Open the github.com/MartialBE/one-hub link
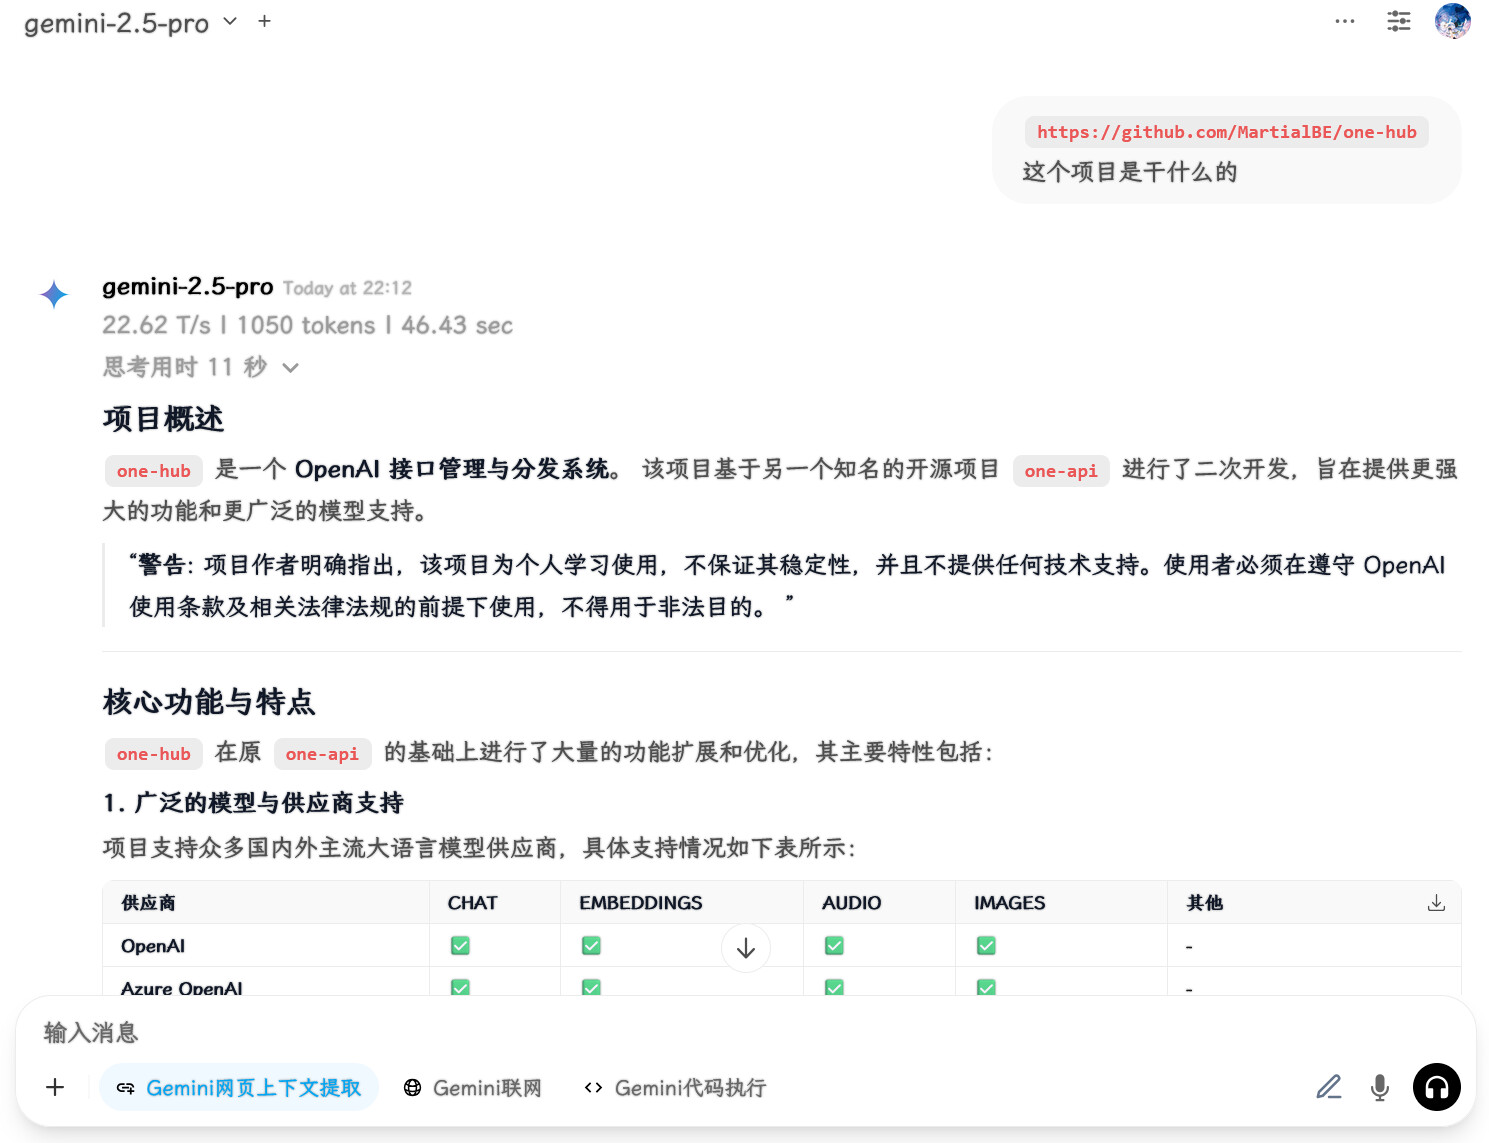1489x1143 pixels. (1226, 132)
